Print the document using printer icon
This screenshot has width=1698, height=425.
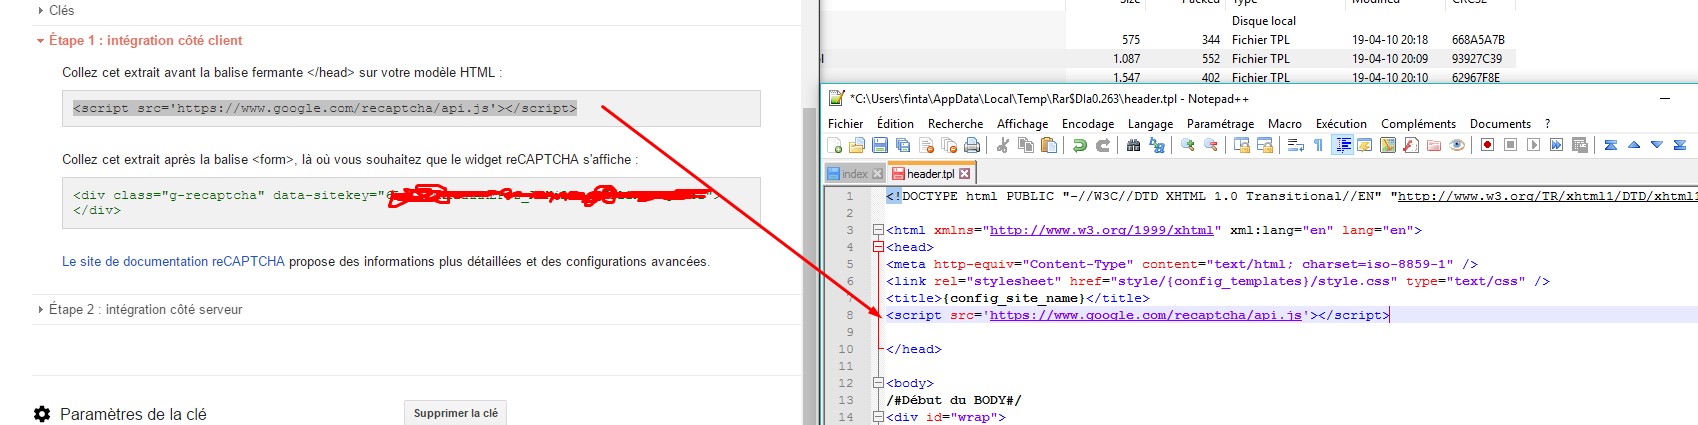coord(972,145)
